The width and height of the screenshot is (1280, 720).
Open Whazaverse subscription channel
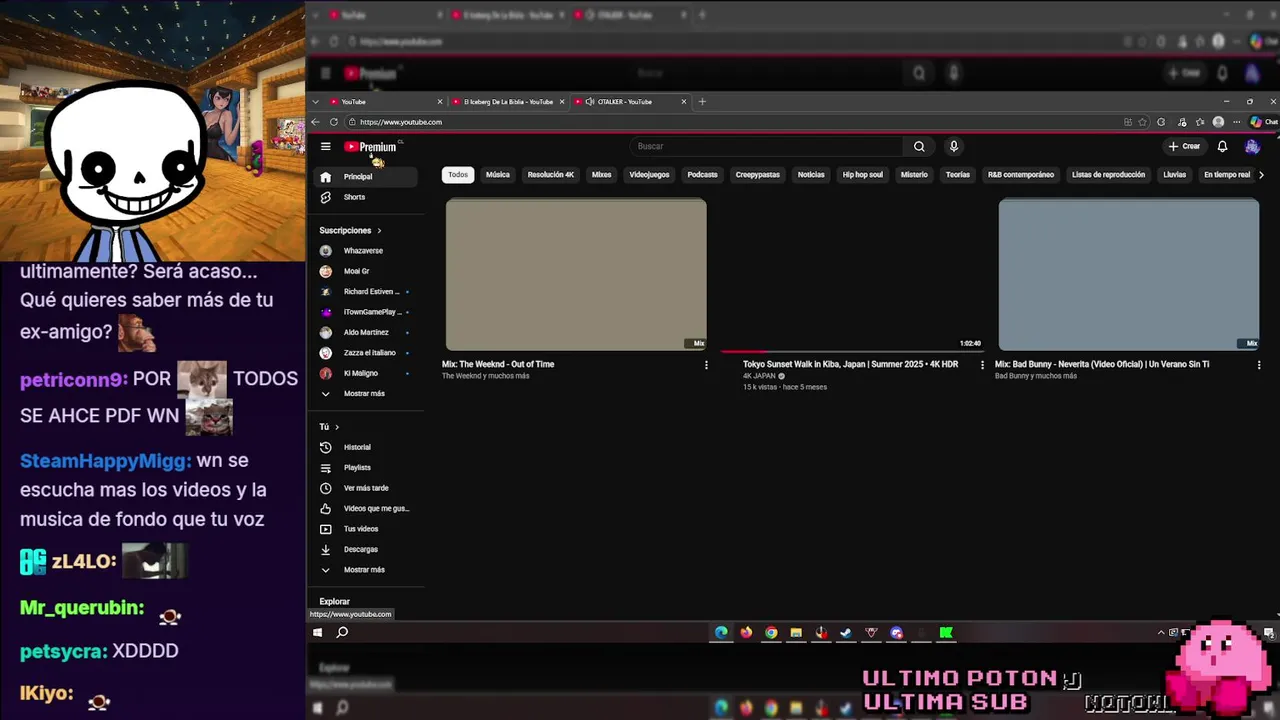[x=366, y=250]
